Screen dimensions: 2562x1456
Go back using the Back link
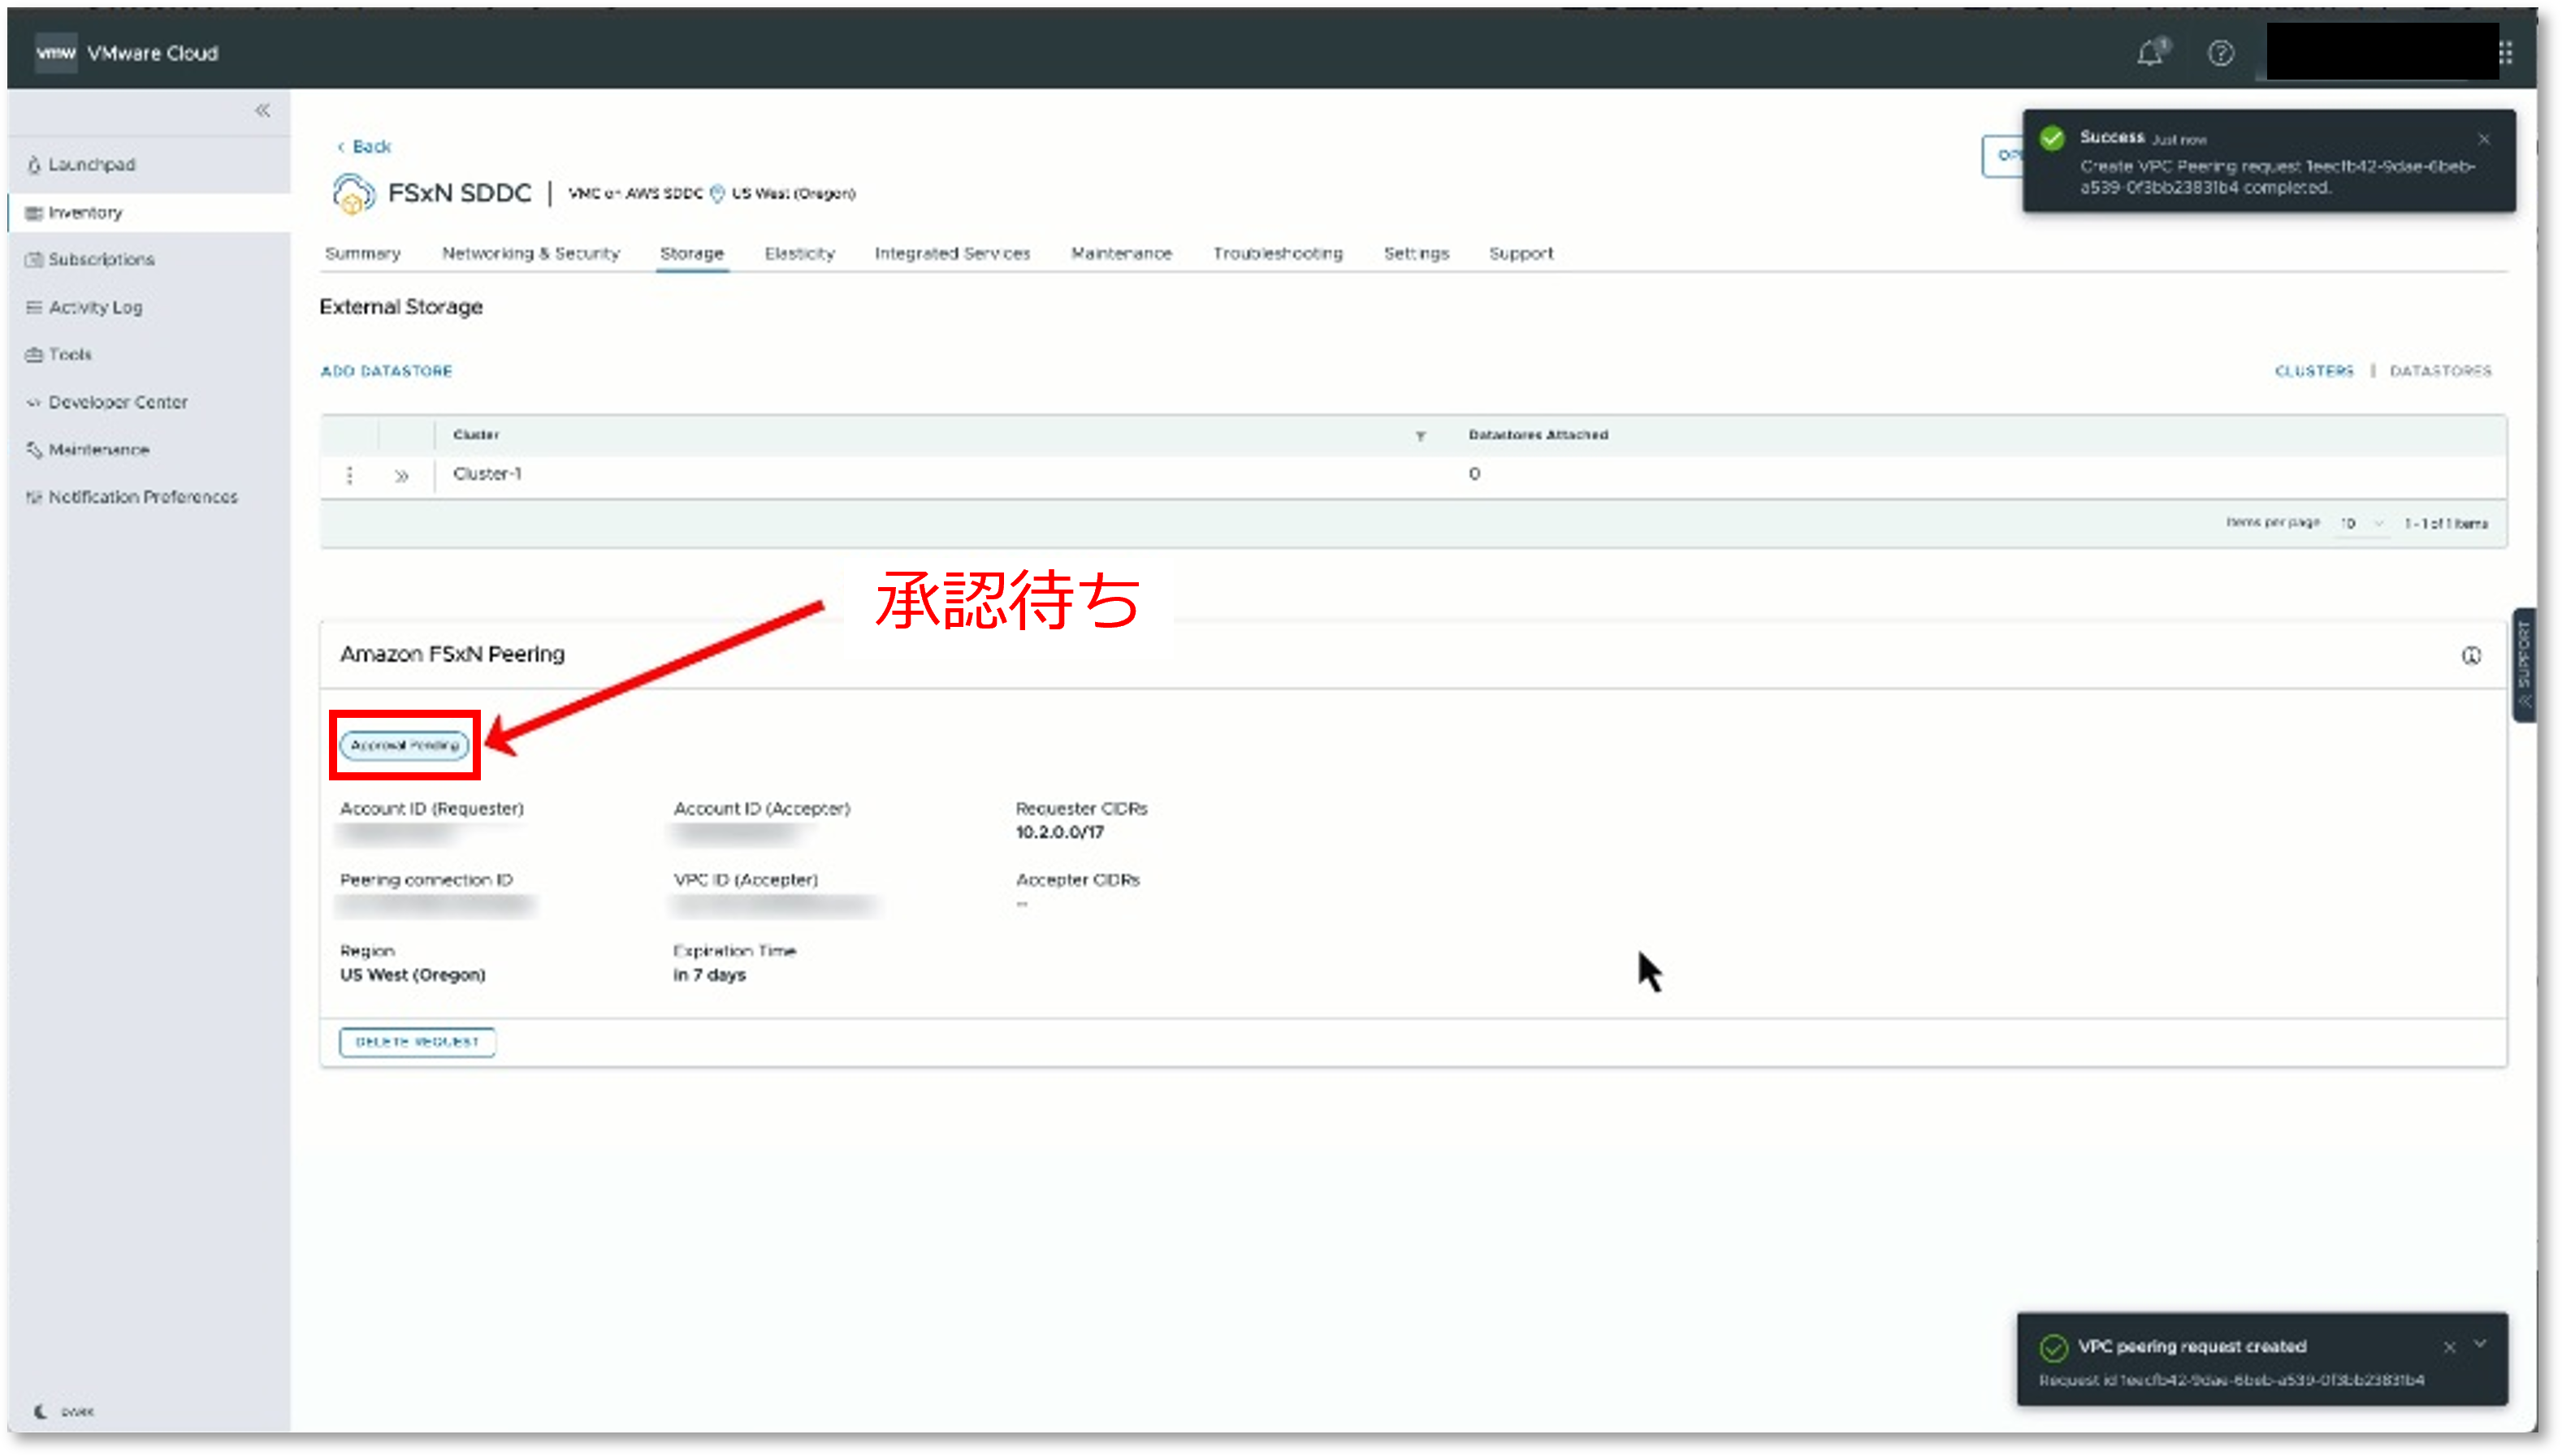point(364,146)
